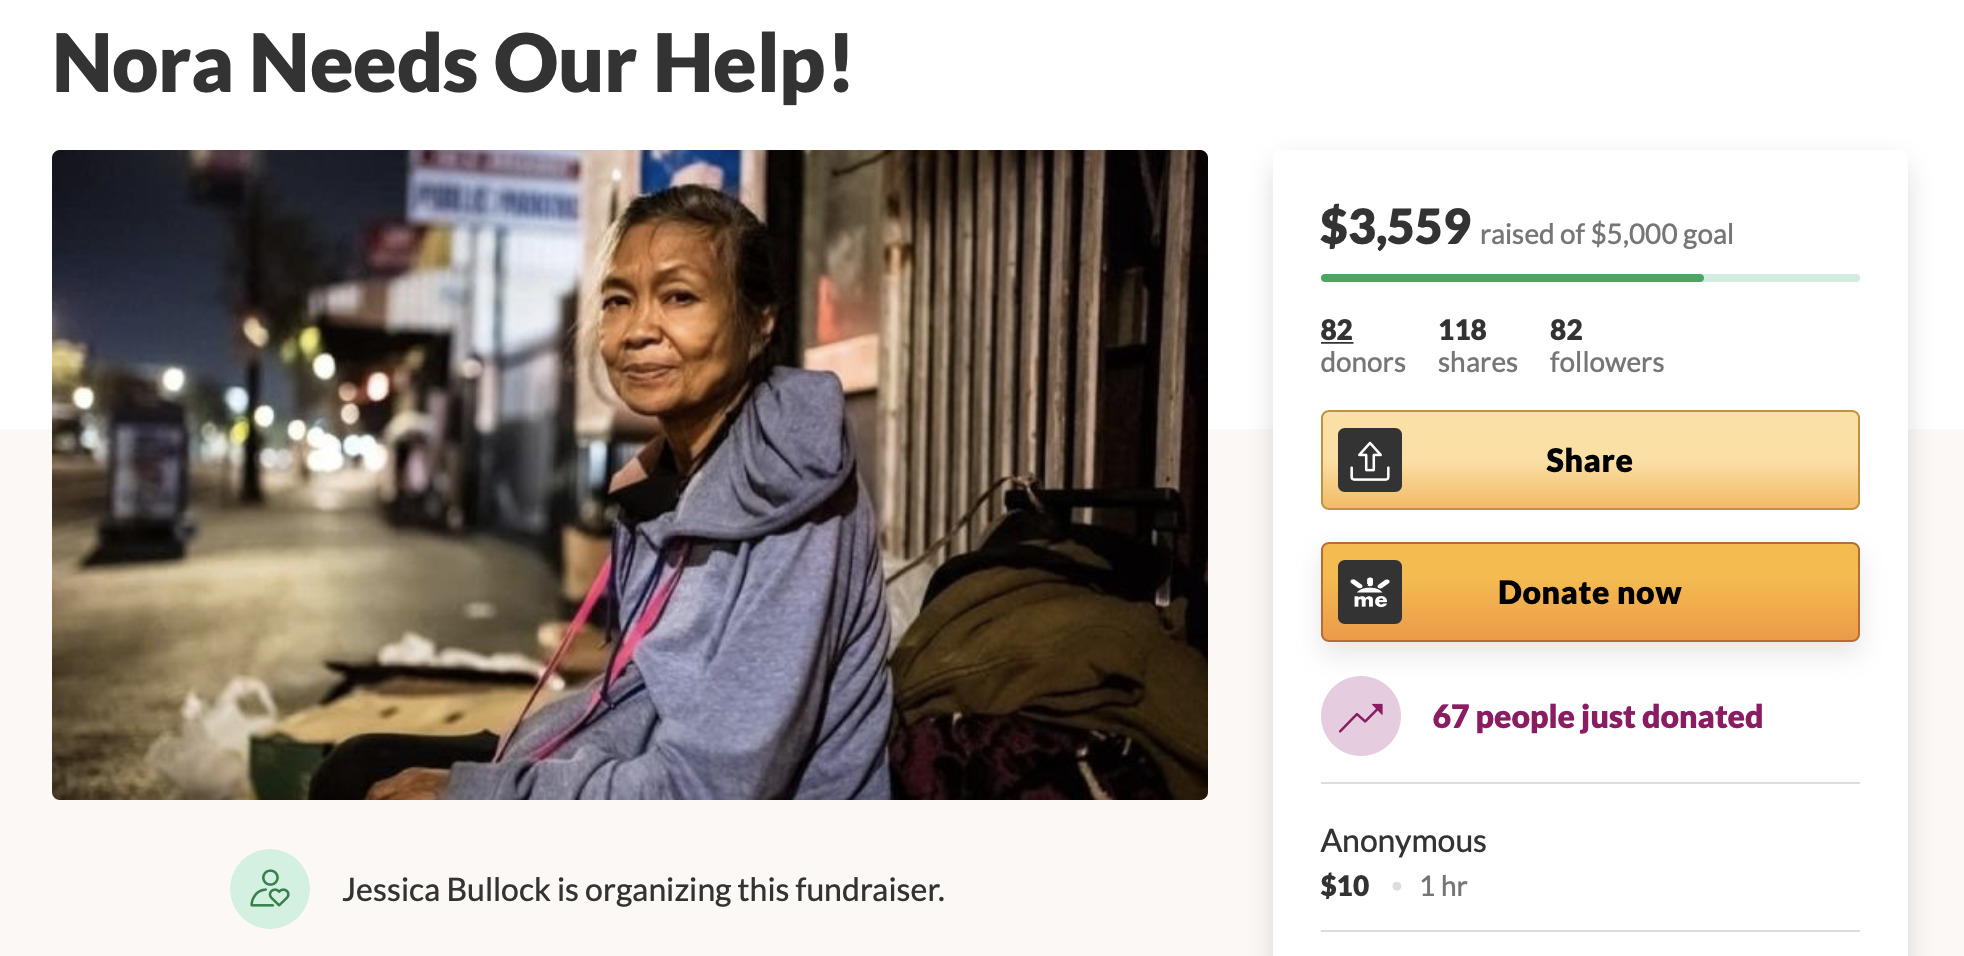The width and height of the screenshot is (1964, 956).
Task: Click Jessica Bullock organizer text
Action: coord(643,889)
